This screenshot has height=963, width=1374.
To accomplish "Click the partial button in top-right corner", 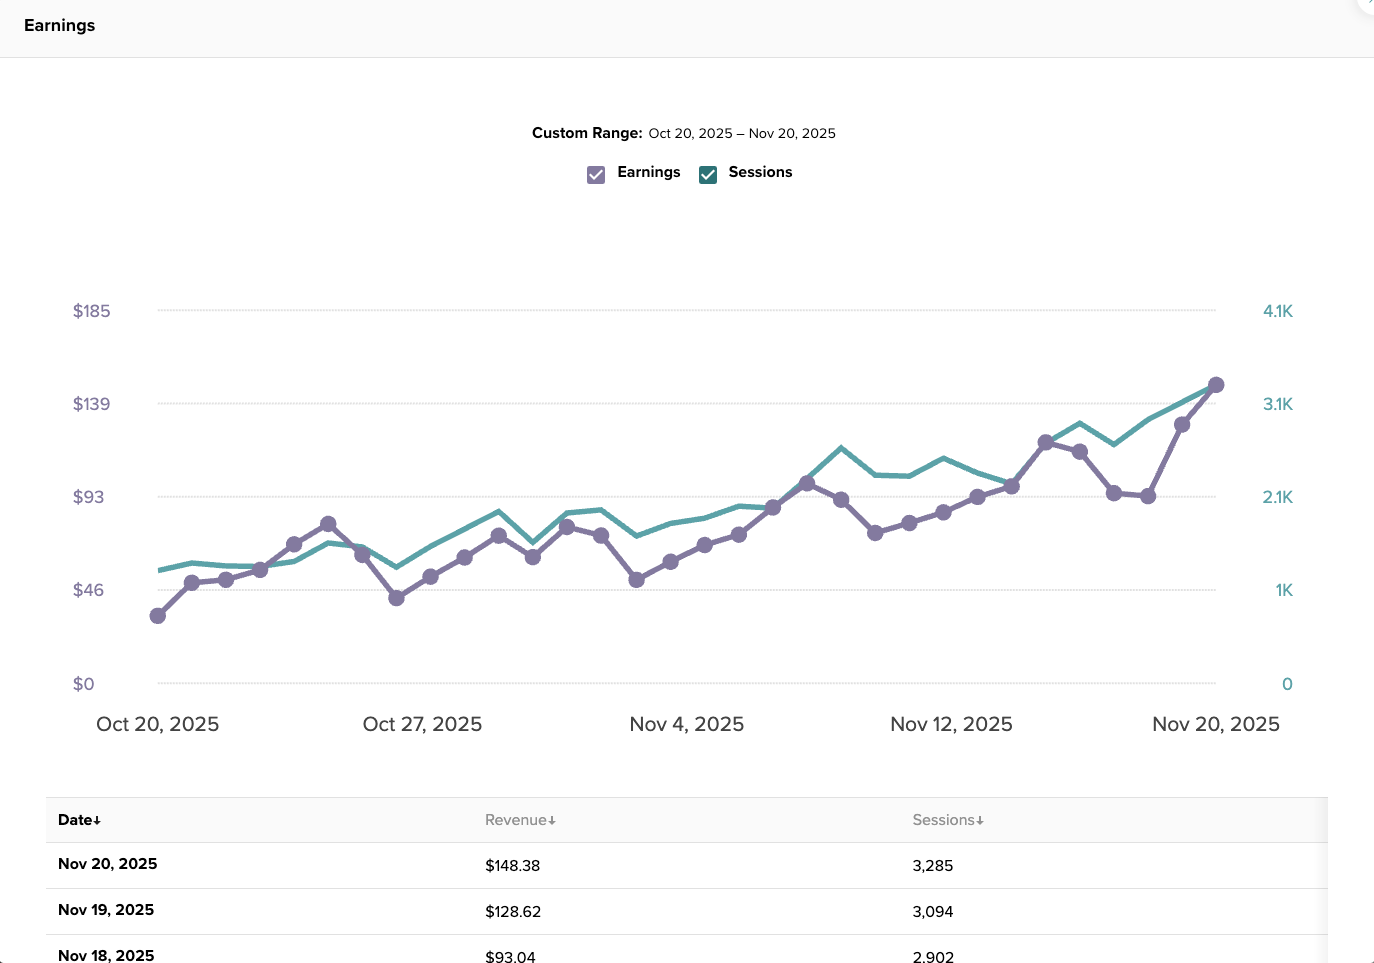I will 1366,5.
